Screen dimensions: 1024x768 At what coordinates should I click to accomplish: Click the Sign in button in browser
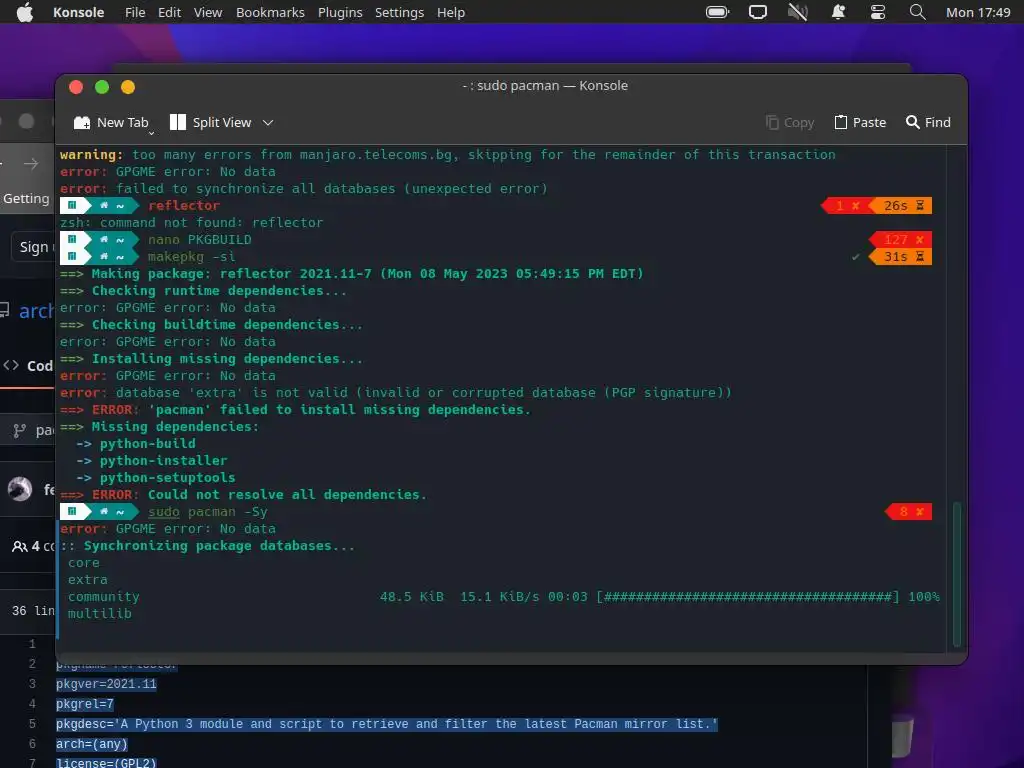[x=33, y=247]
